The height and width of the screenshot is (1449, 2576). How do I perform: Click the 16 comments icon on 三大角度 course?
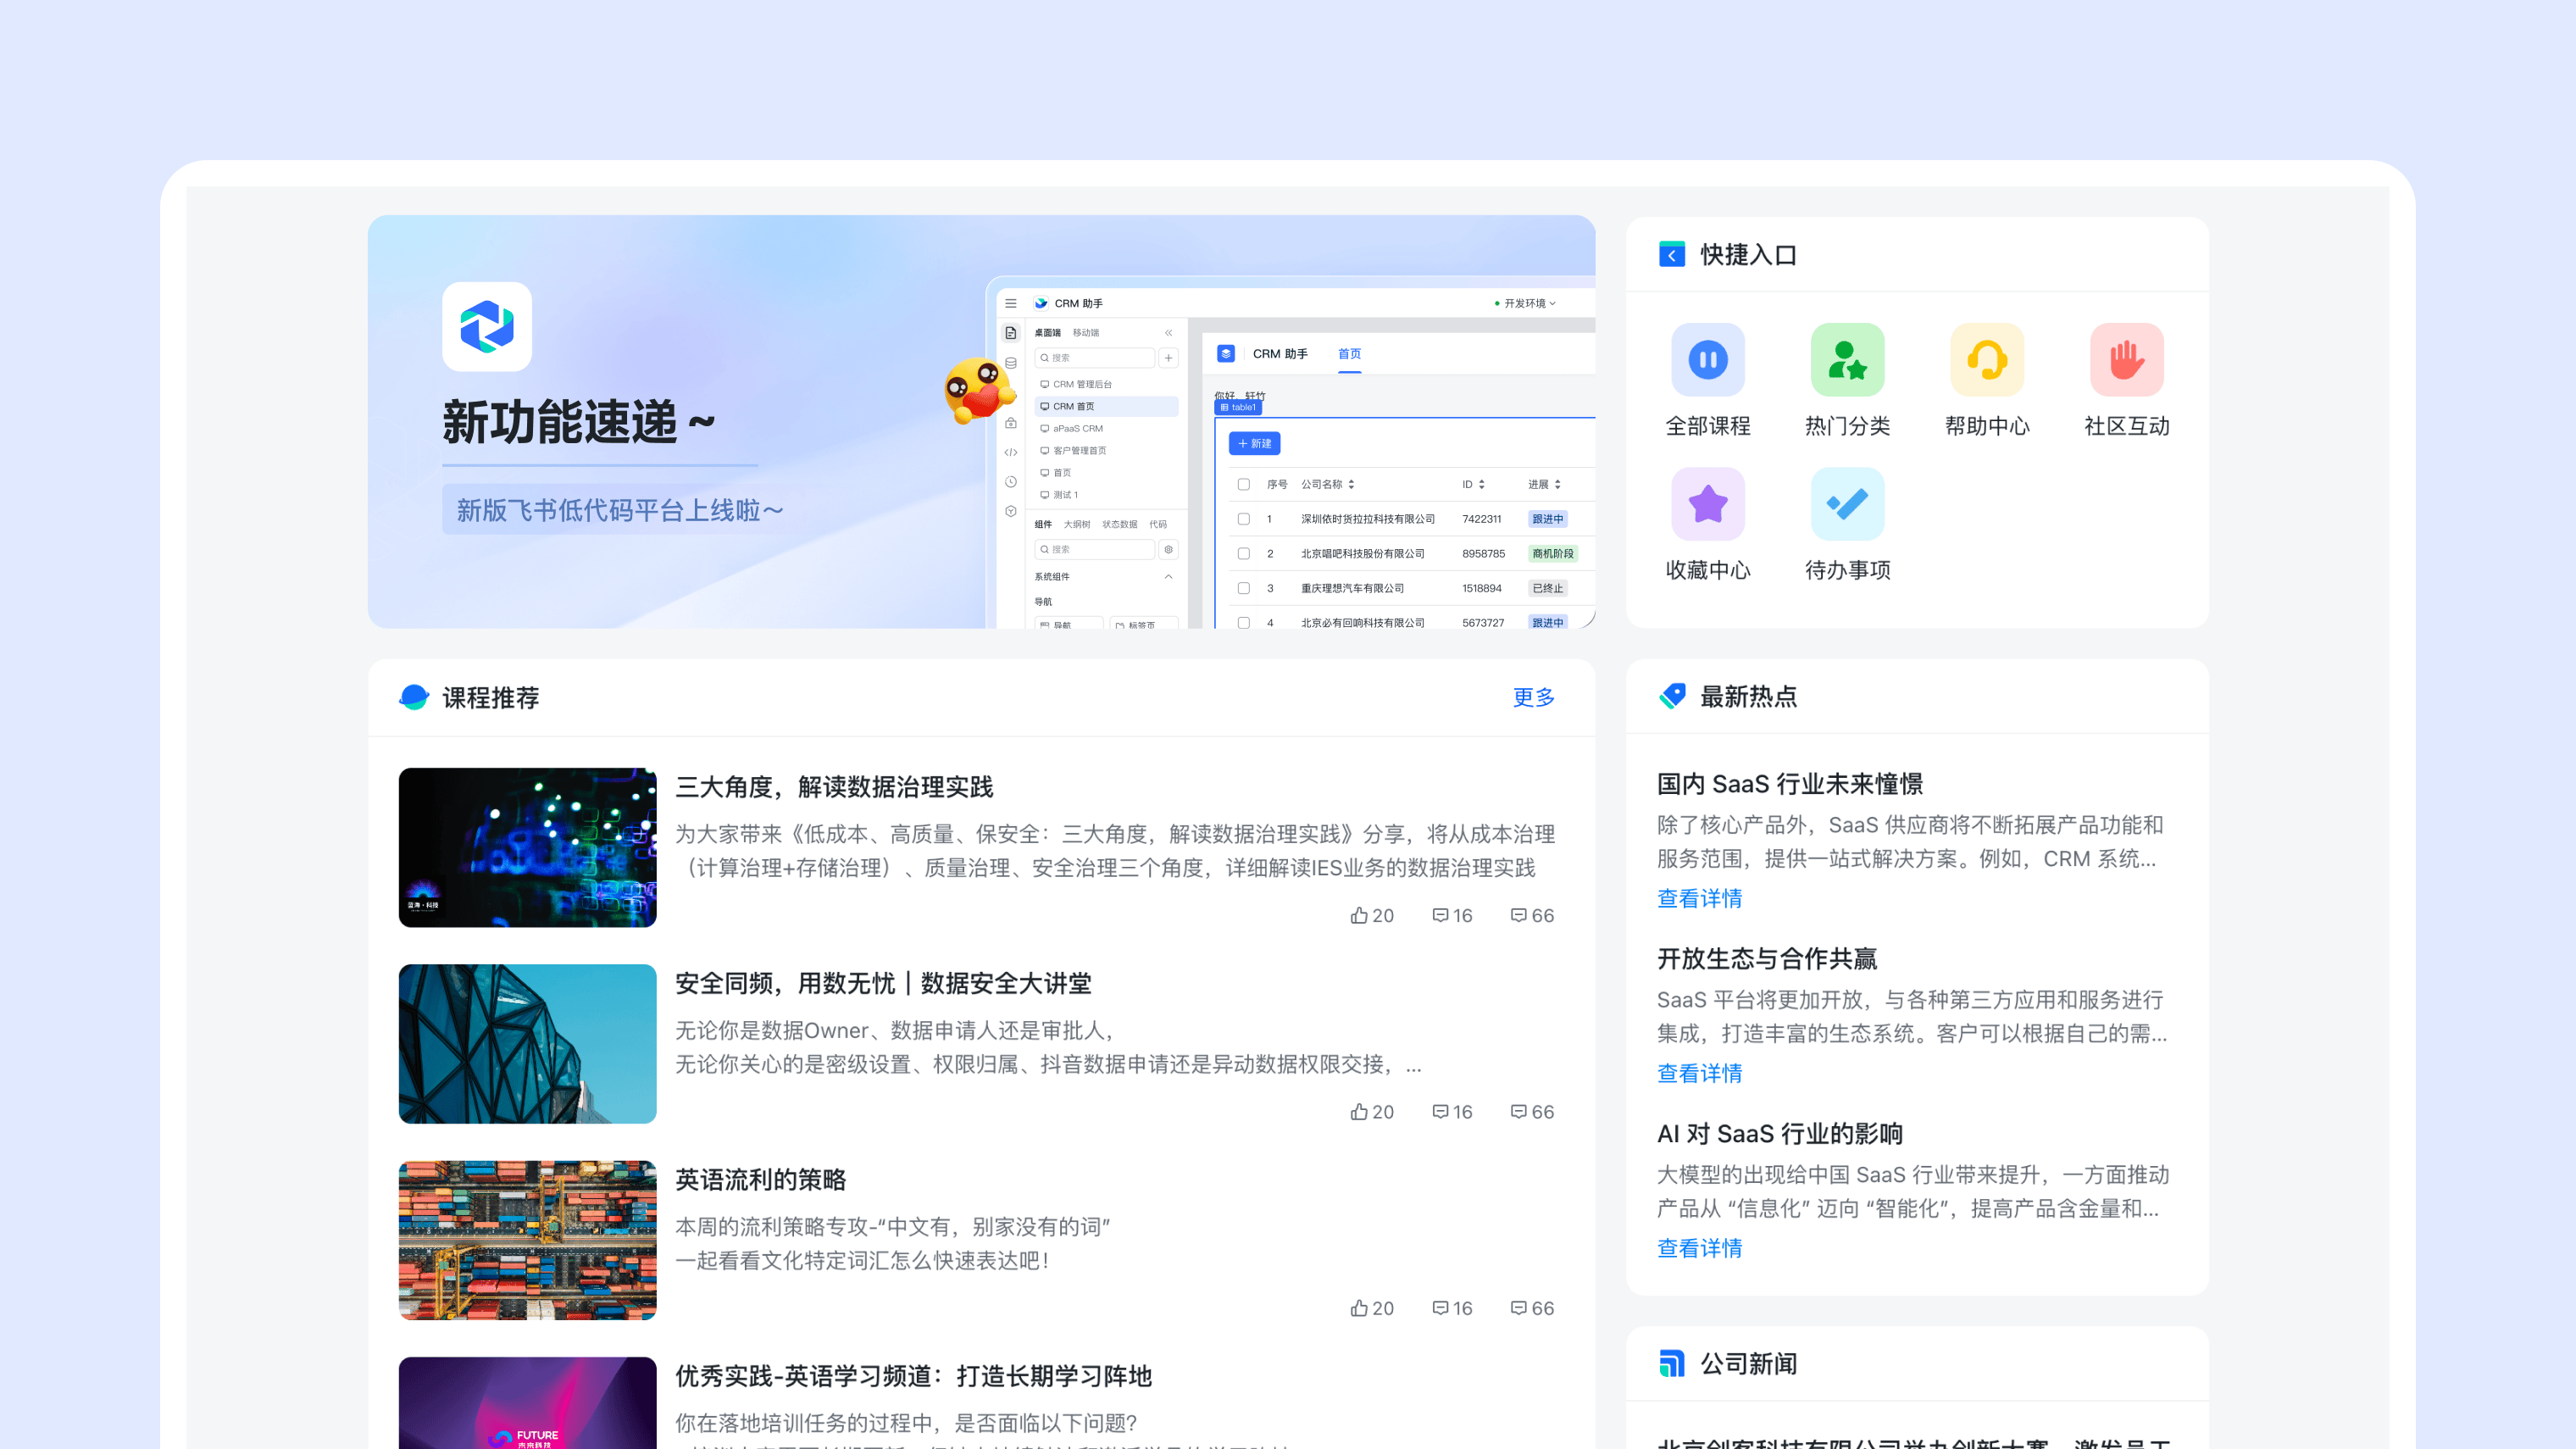(x=1440, y=915)
